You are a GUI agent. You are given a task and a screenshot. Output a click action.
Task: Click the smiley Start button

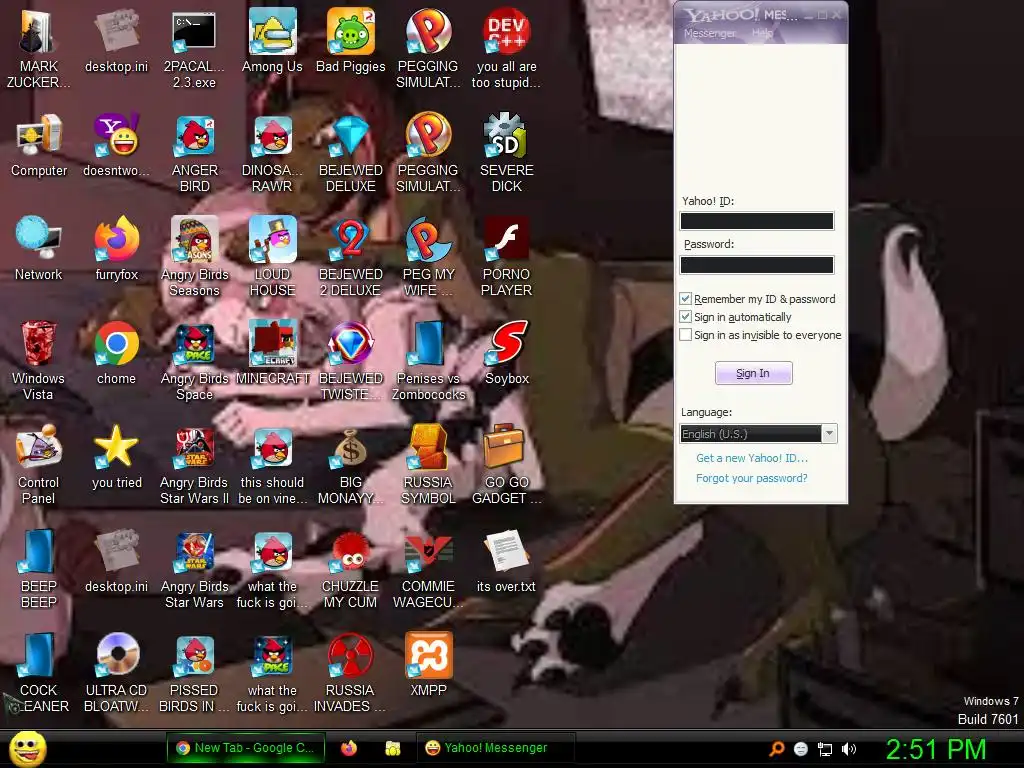[x=28, y=748]
